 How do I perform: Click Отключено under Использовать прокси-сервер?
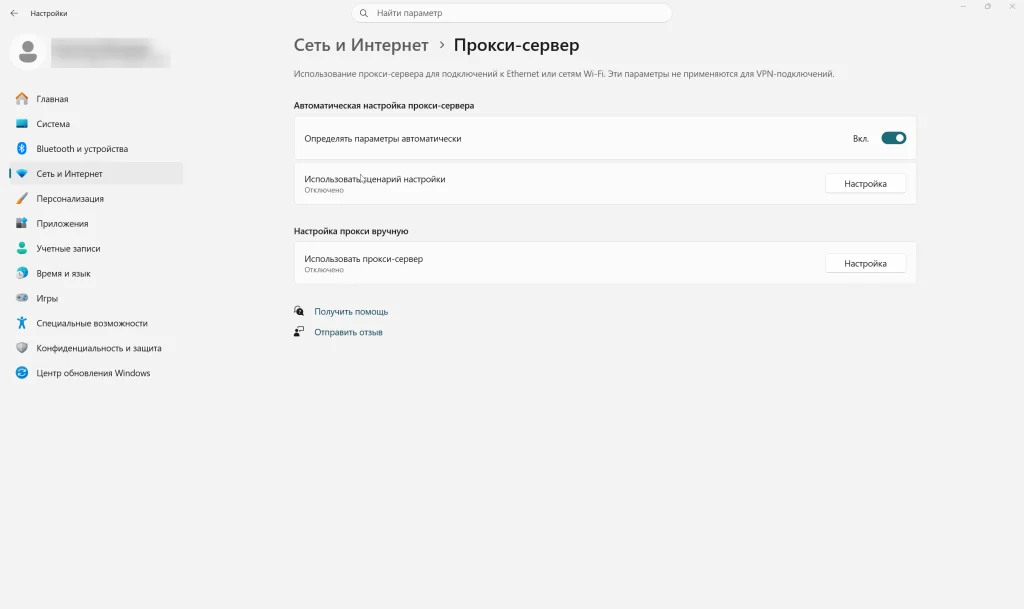[x=323, y=270]
